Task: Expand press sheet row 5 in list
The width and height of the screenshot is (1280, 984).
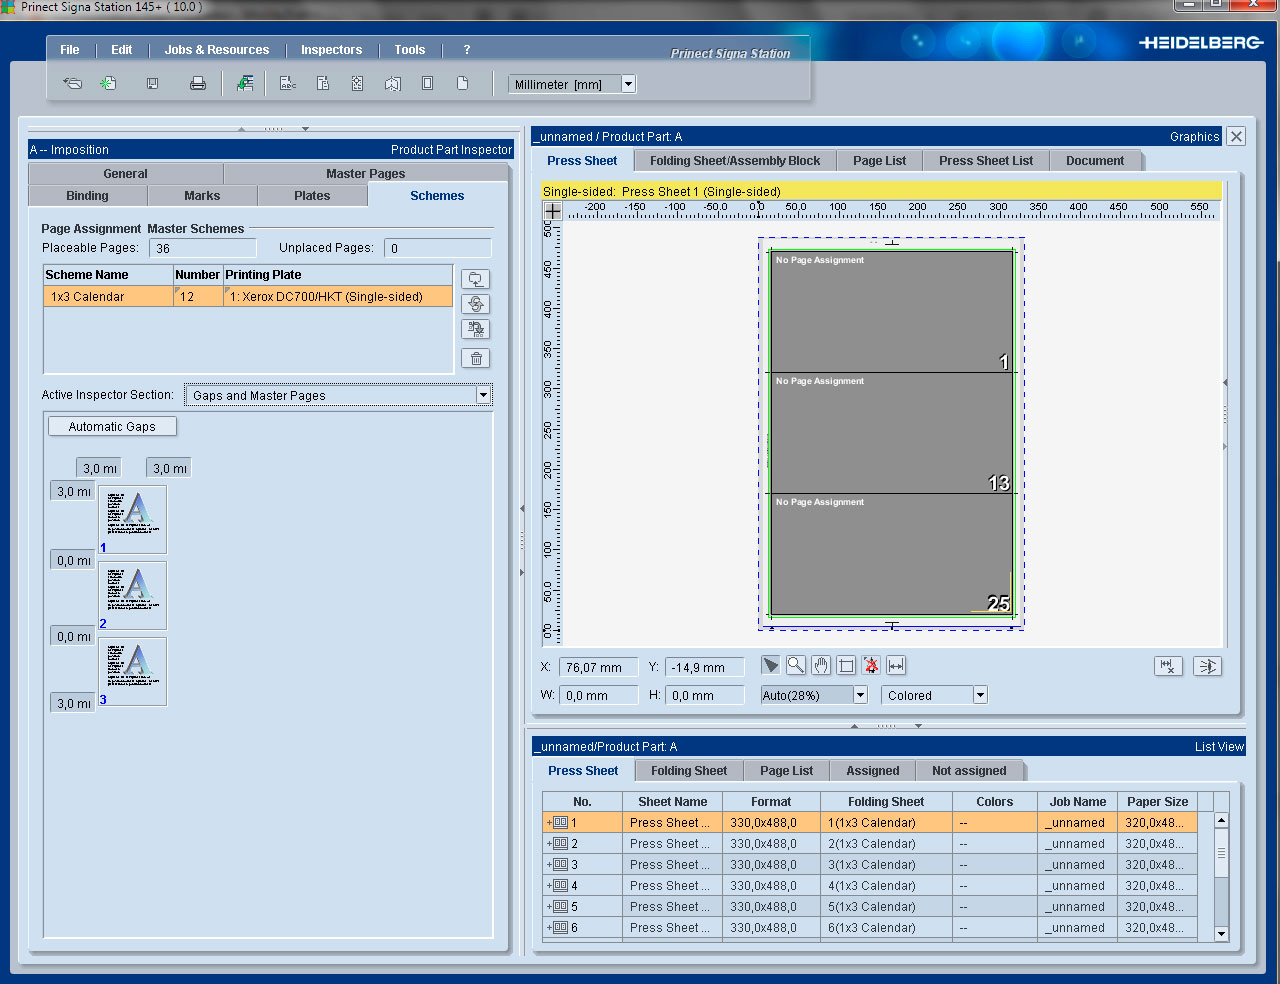Action: (549, 907)
